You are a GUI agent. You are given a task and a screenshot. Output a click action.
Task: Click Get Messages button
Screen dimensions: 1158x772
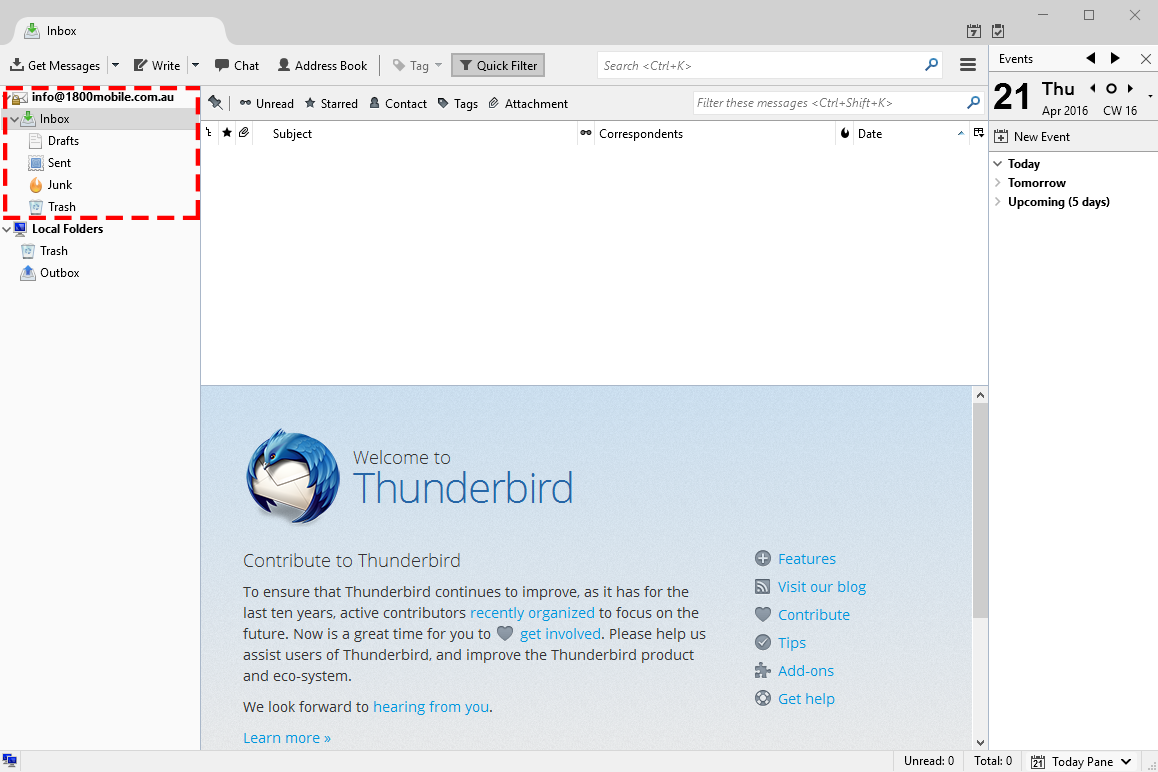pyautogui.click(x=55, y=66)
